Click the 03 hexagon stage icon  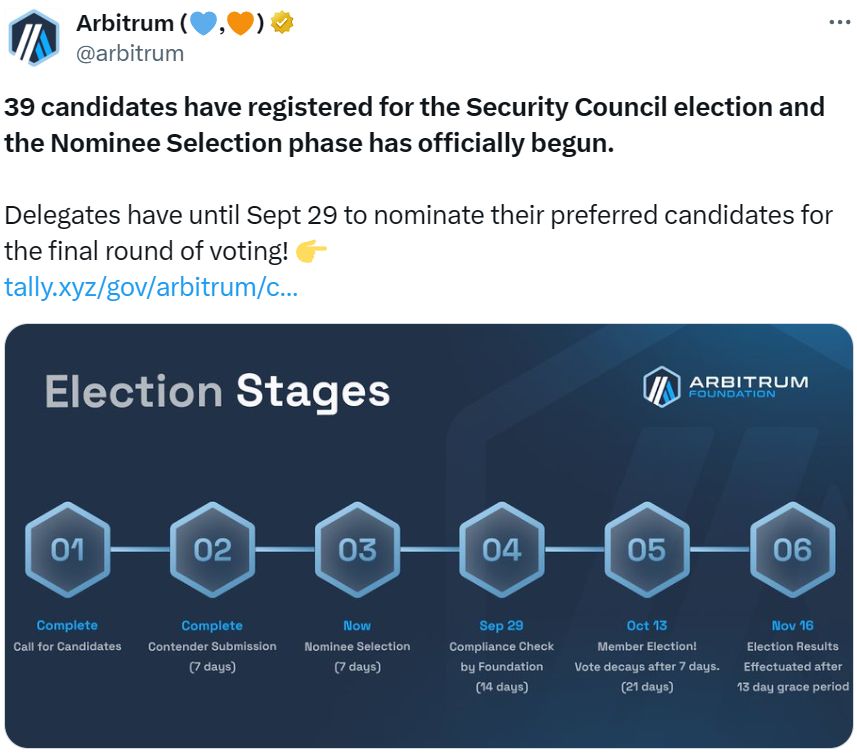357,549
